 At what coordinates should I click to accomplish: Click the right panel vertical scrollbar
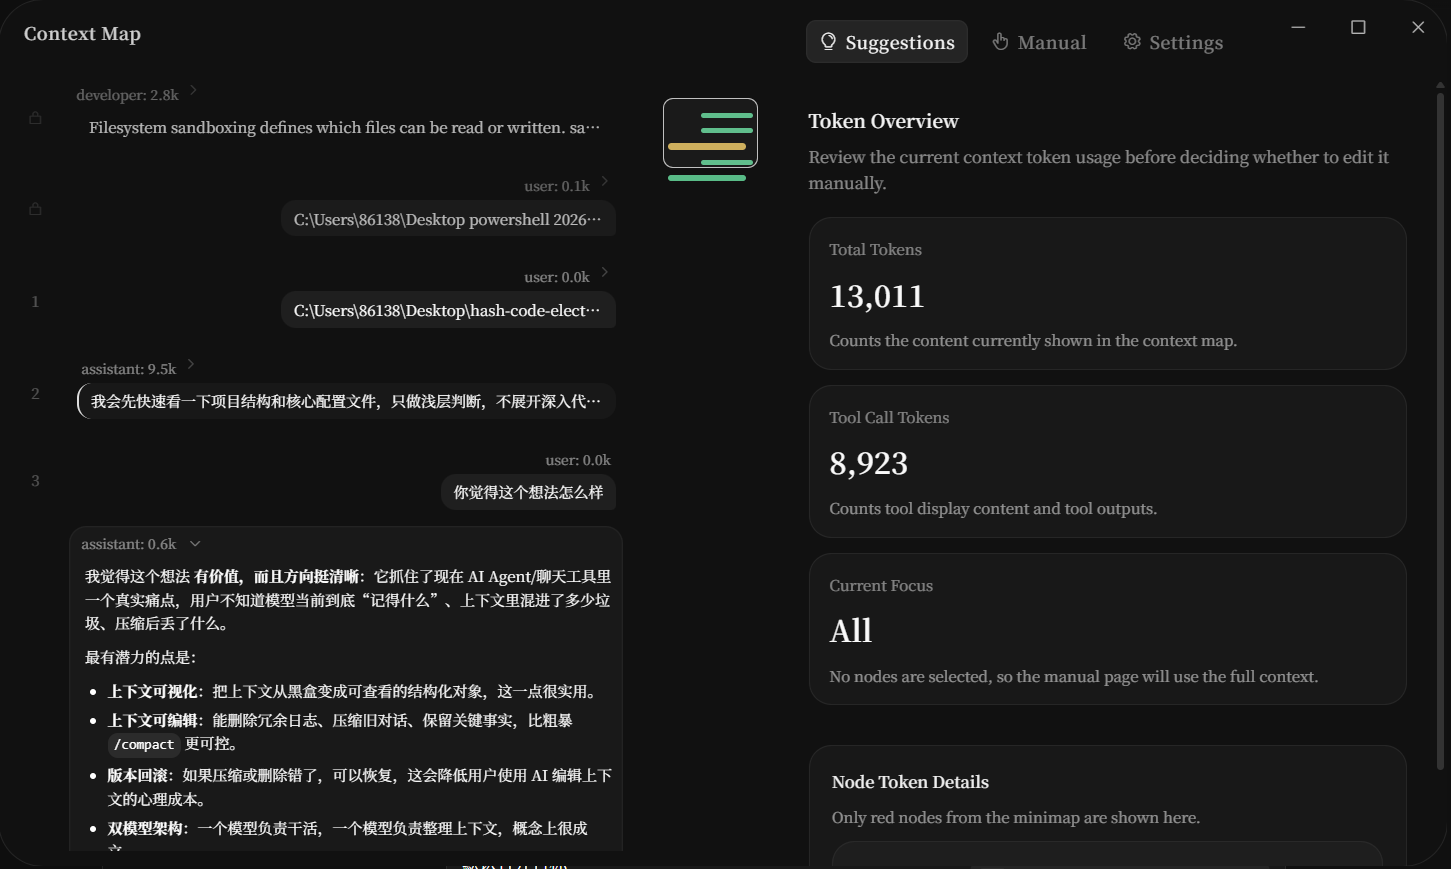tap(1440, 430)
